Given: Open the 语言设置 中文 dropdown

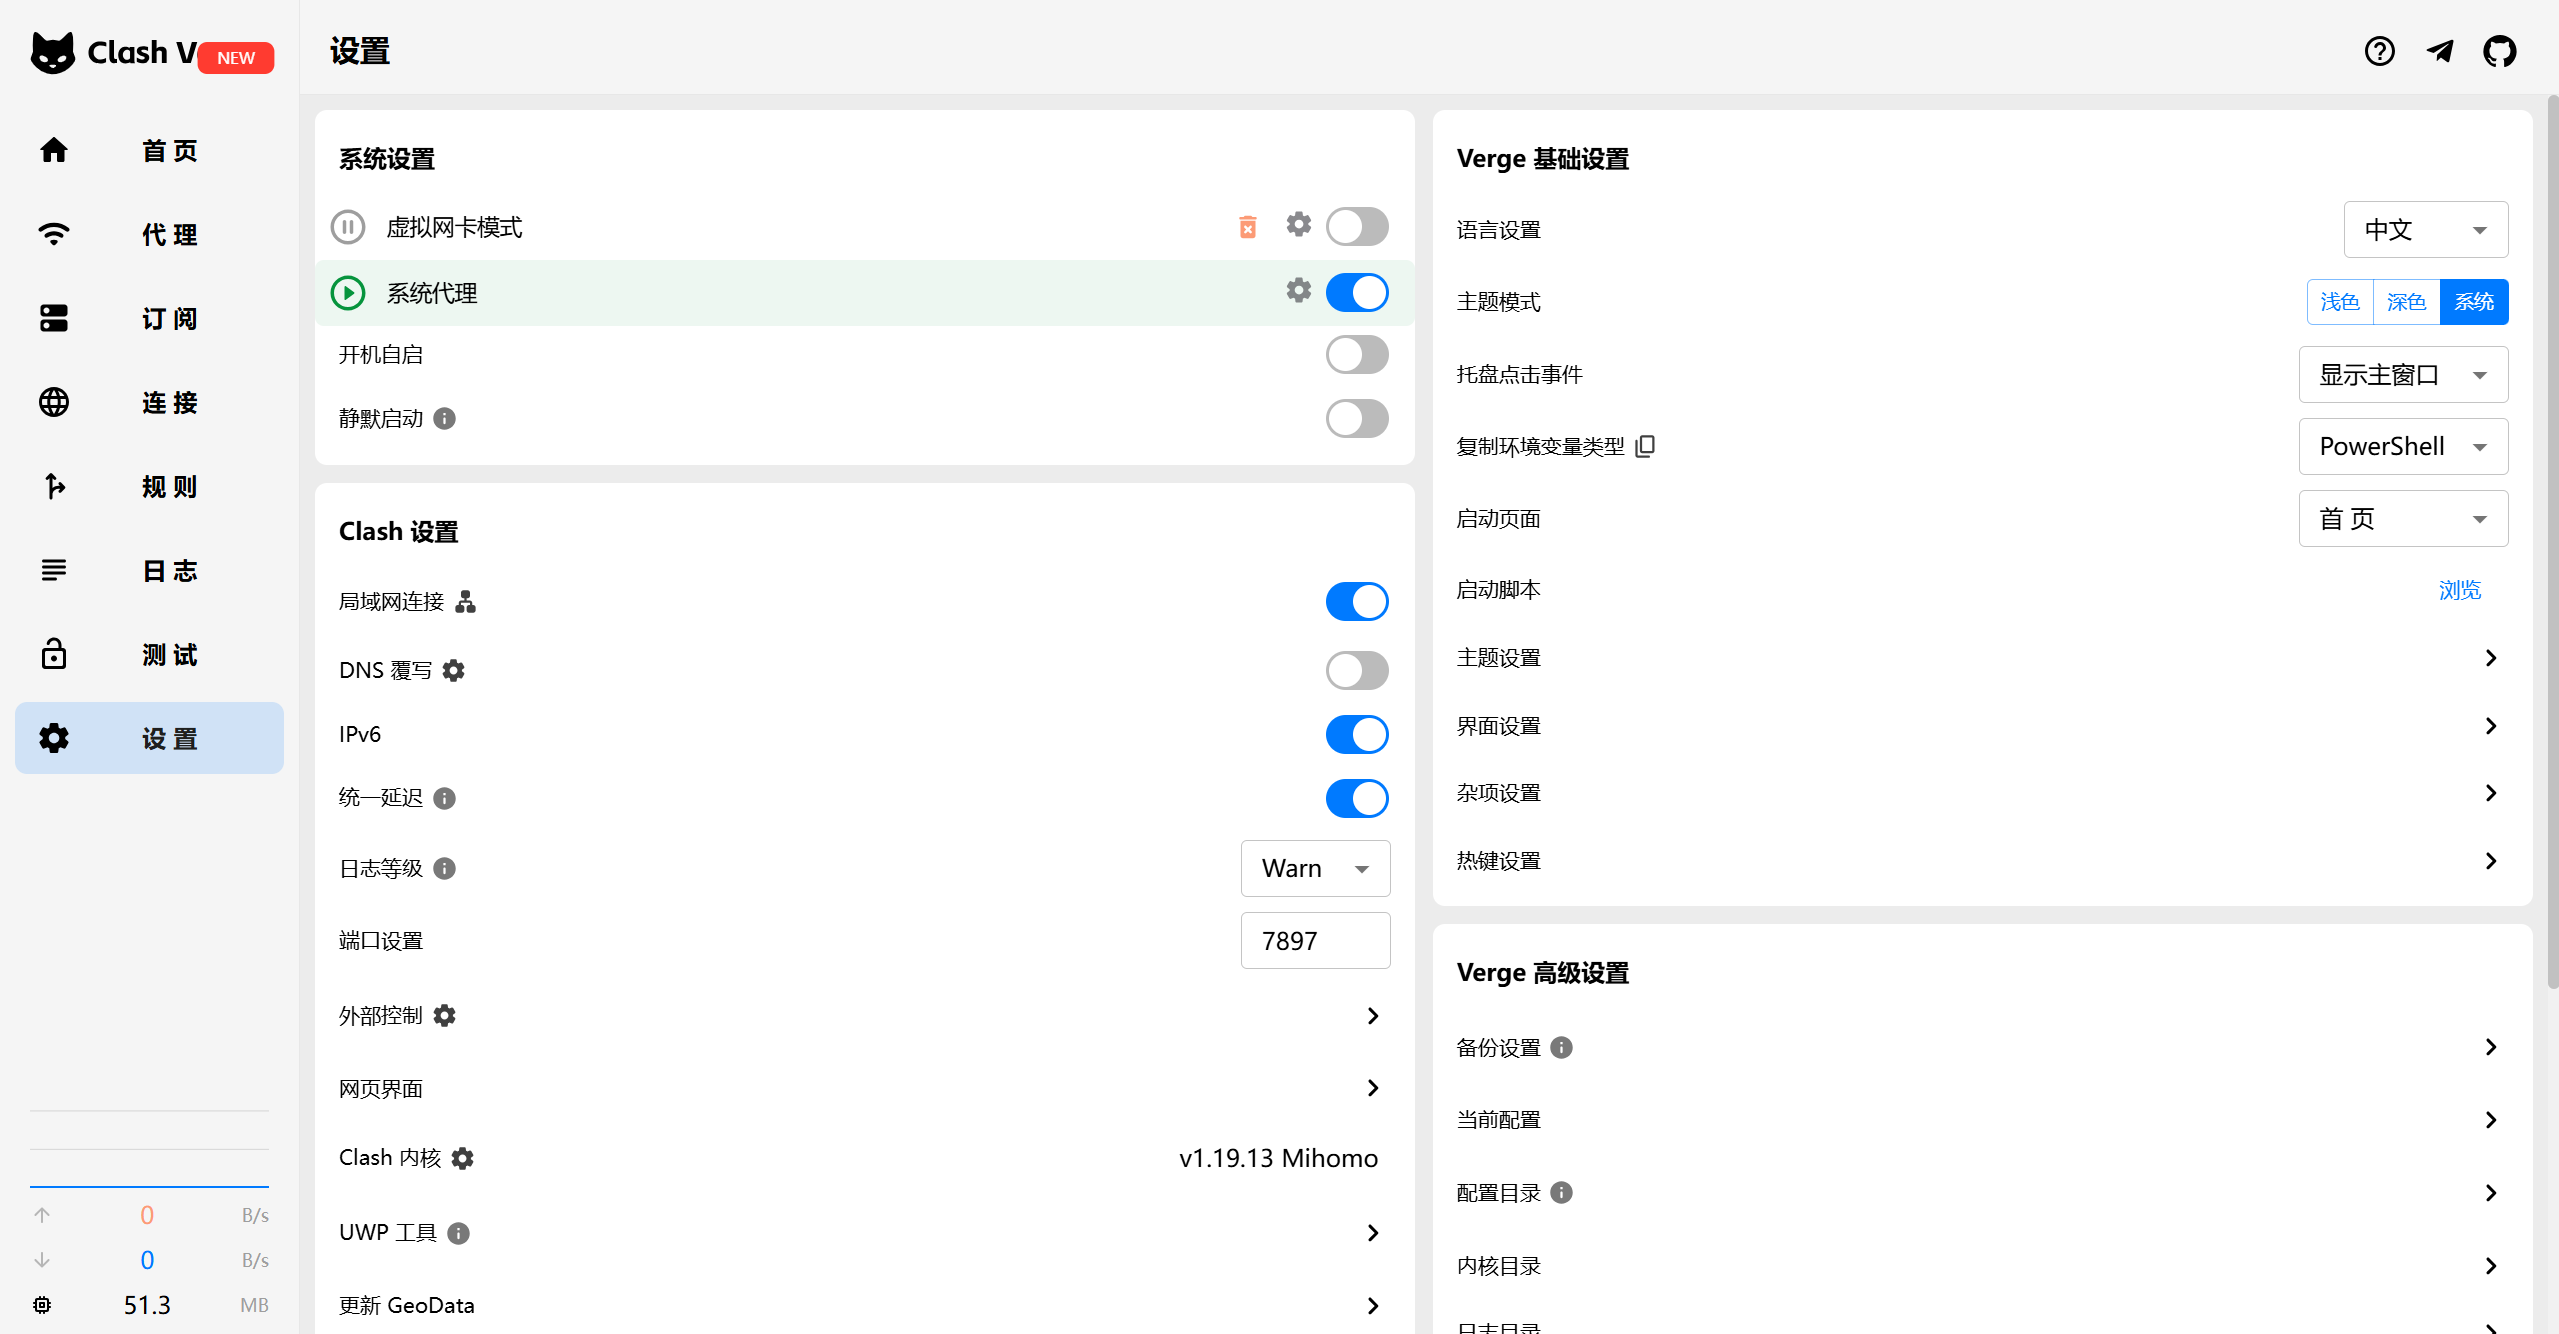Looking at the screenshot, I should click(x=2424, y=230).
